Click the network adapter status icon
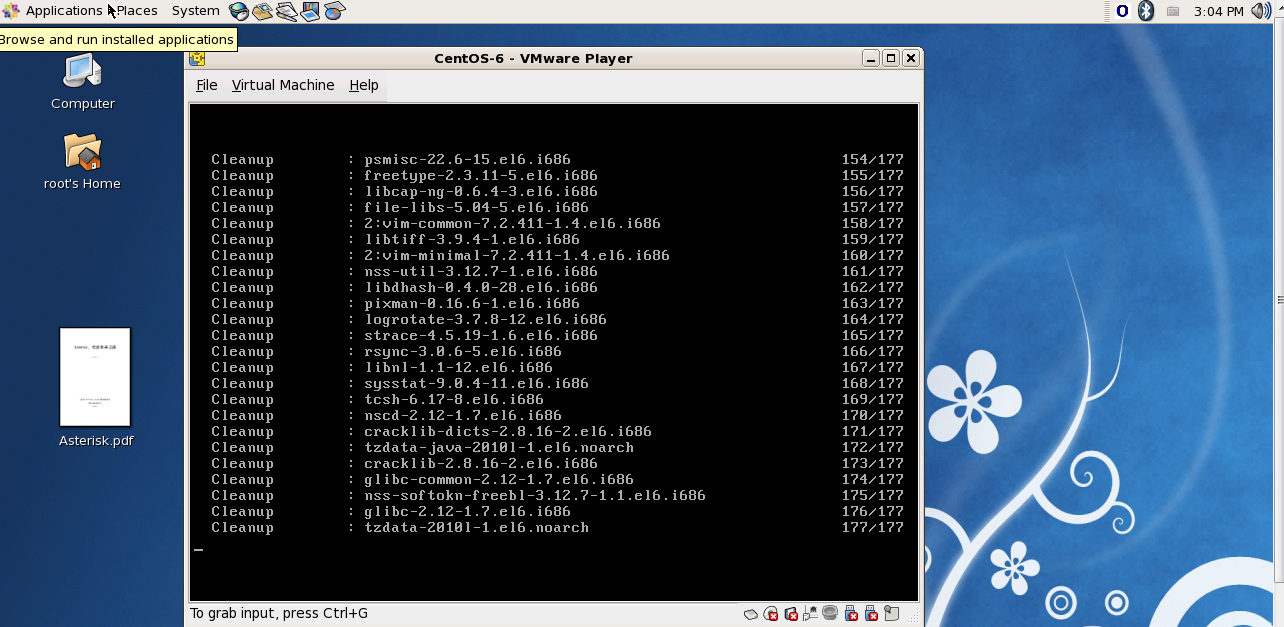The width and height of the screenshot is (1284, 627). pos(811,613)
